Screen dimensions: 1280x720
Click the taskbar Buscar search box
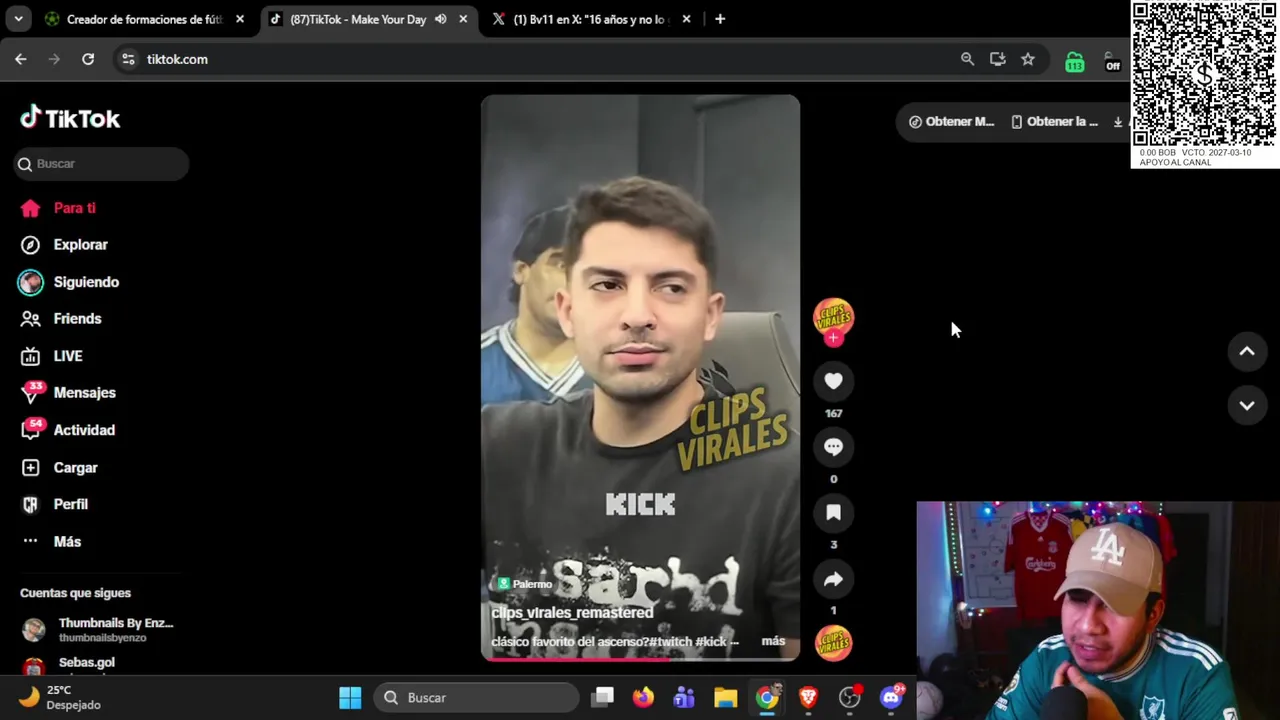(477, 698)
